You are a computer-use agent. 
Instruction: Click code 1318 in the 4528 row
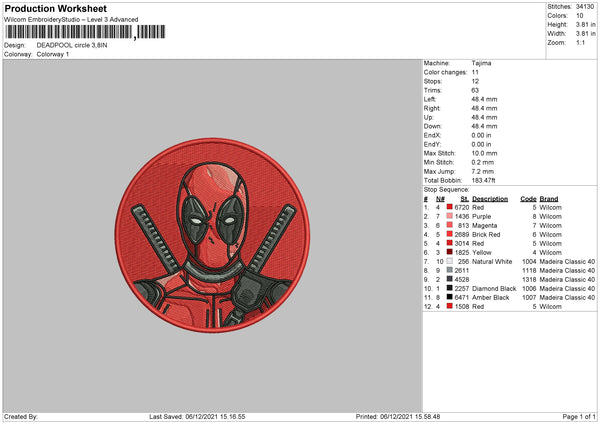(x=529, y=280)
